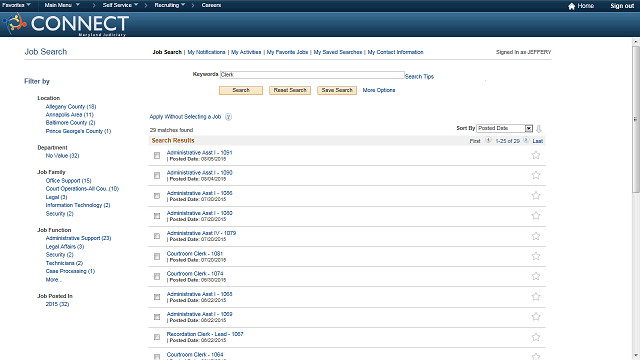
Task: Open the Favorites dropdown menu
Action: point(16,5)
